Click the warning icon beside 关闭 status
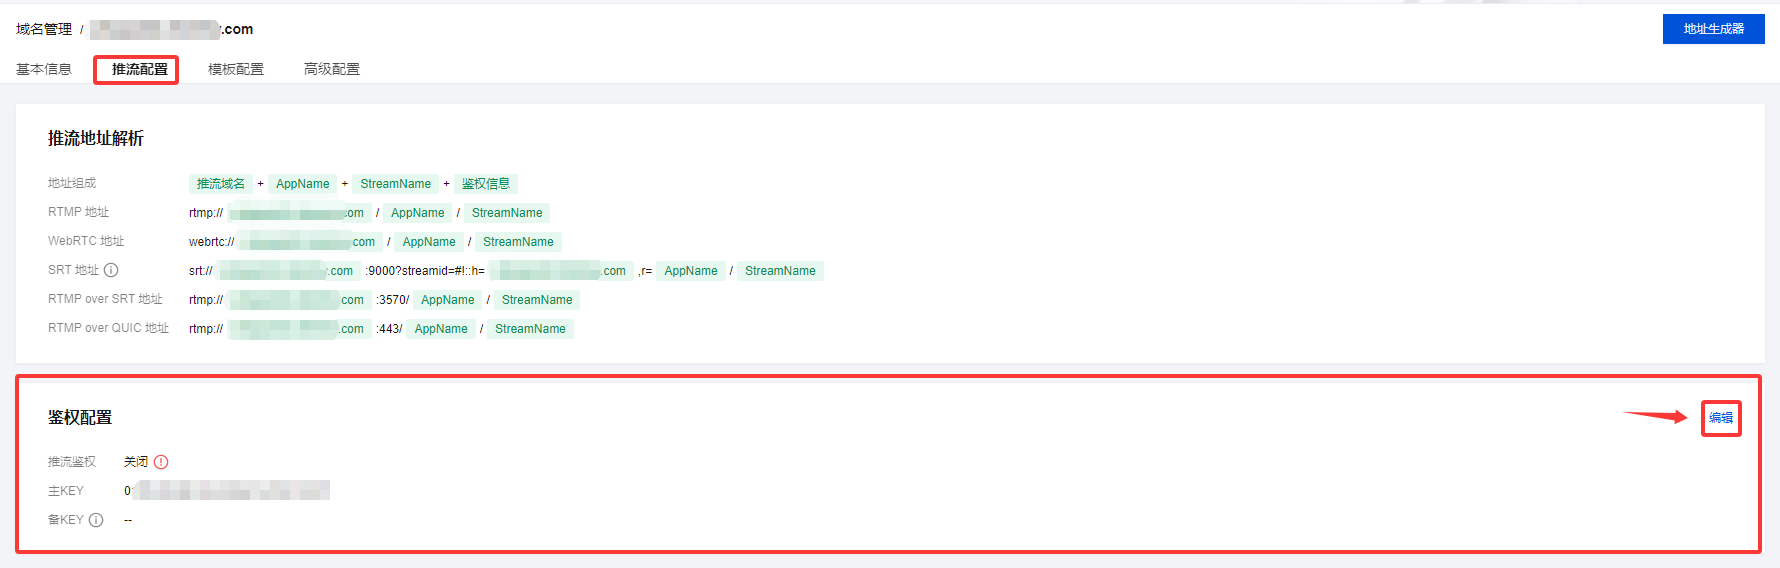 [161, 462]
